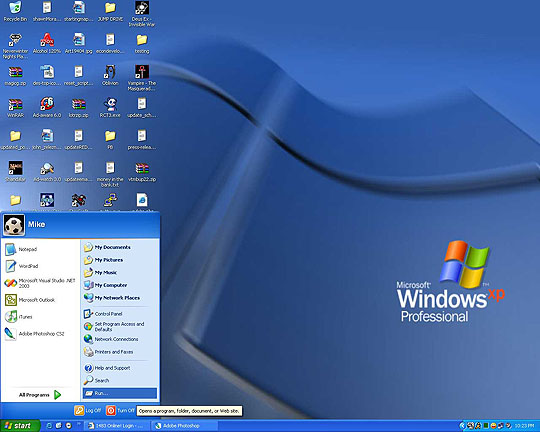Launch Ad-aware 6.0 from desktop

tap(47, 107)
